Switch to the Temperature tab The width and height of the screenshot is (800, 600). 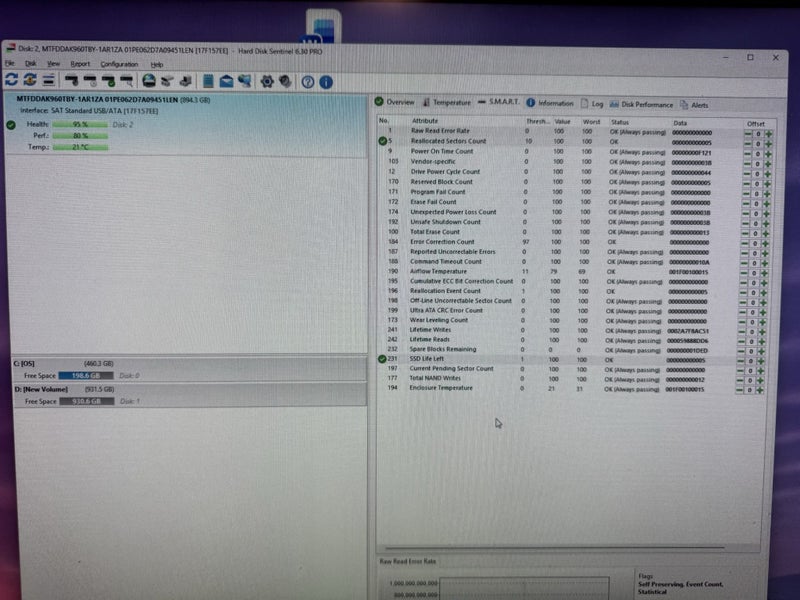[x=446, y=103]
